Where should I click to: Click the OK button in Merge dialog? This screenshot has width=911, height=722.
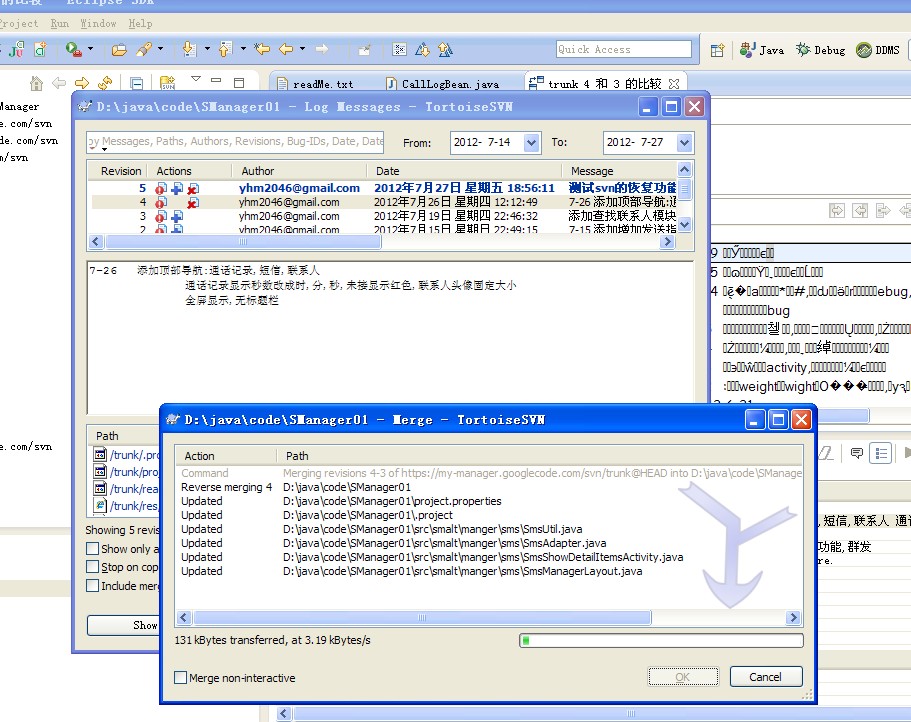click(x=683, y=677)
